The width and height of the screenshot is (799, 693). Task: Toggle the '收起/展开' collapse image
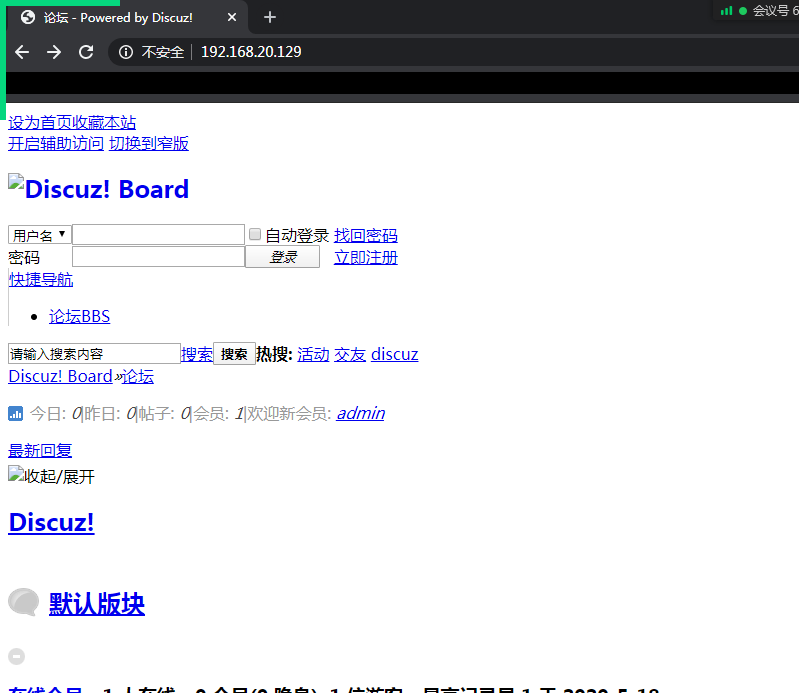pyautogui.click(x=51, y=476)
